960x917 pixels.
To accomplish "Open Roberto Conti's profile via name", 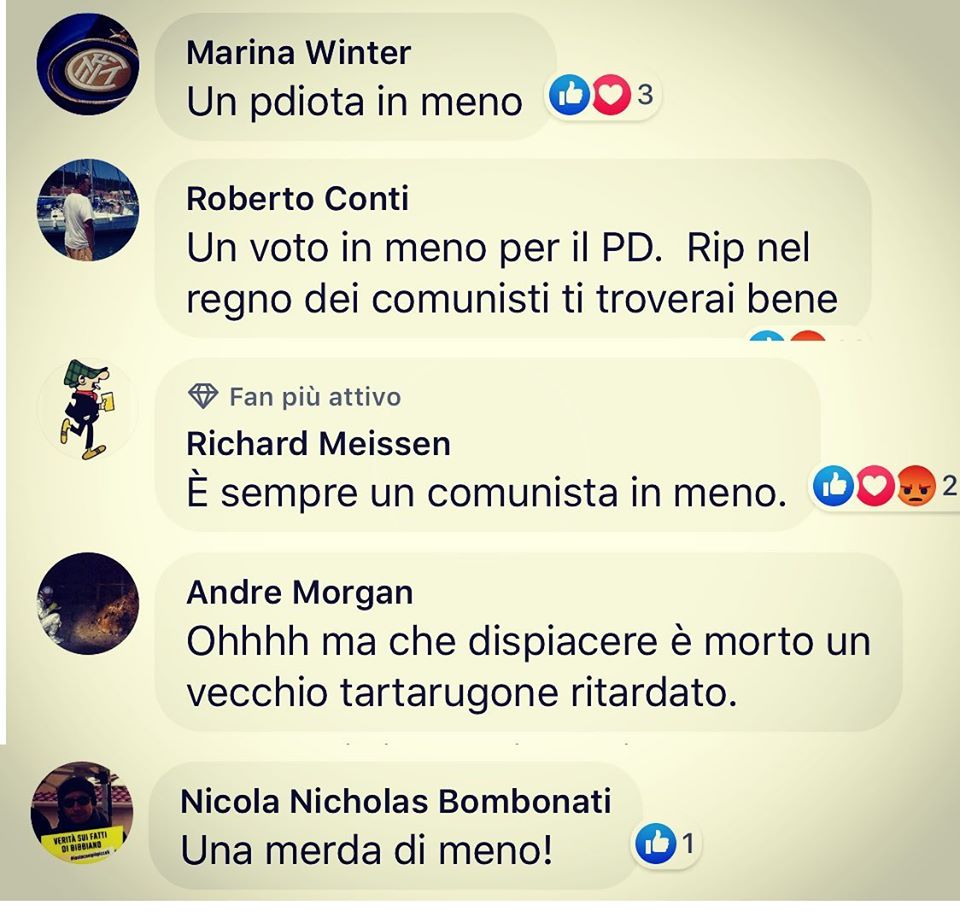I will [x=298, y=199].
